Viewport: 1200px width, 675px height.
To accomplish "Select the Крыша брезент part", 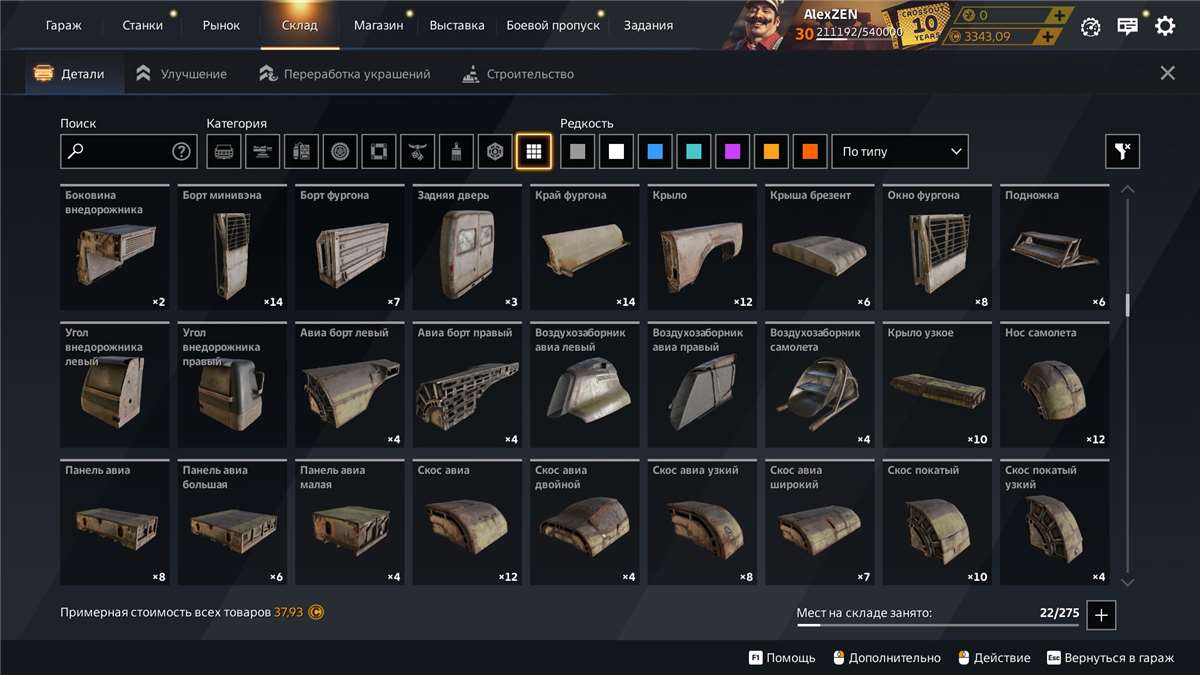I will (820, 247).
